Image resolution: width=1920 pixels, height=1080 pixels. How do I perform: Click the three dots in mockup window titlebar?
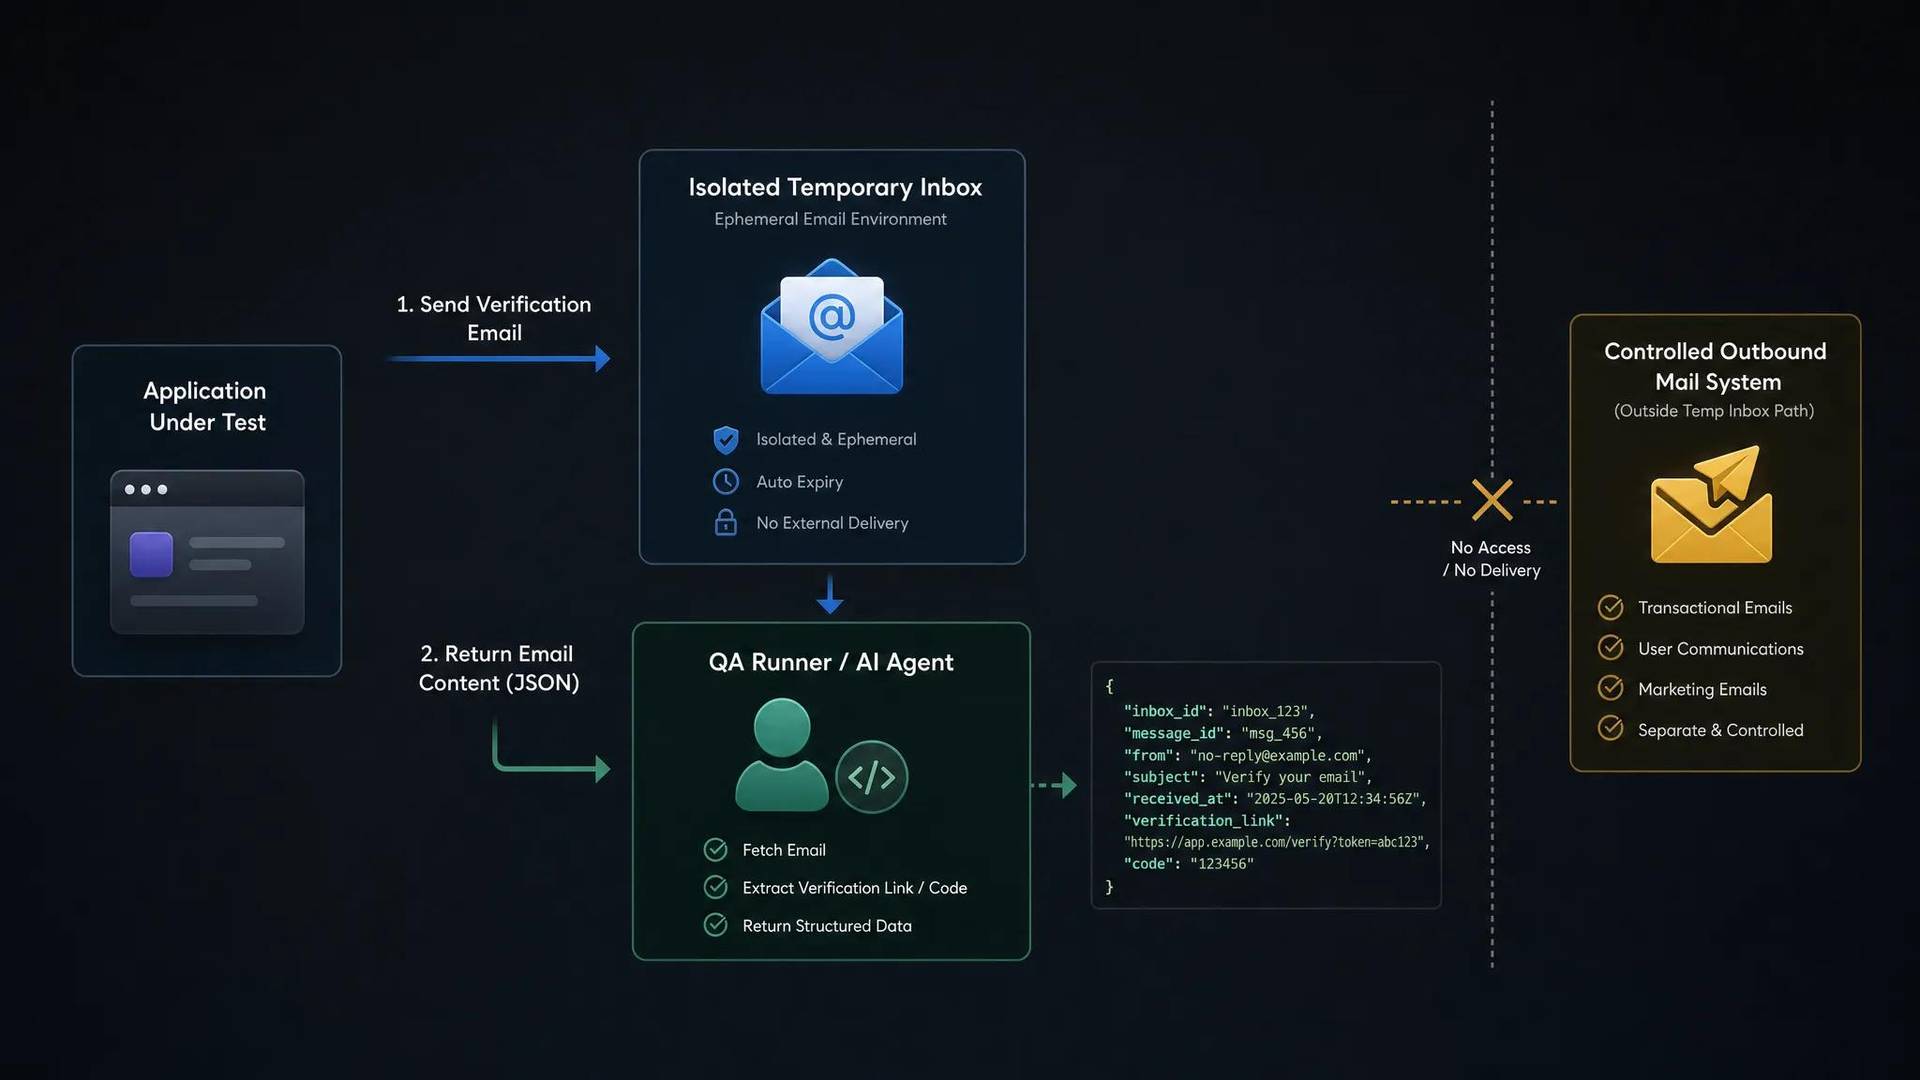pos(146,489)
